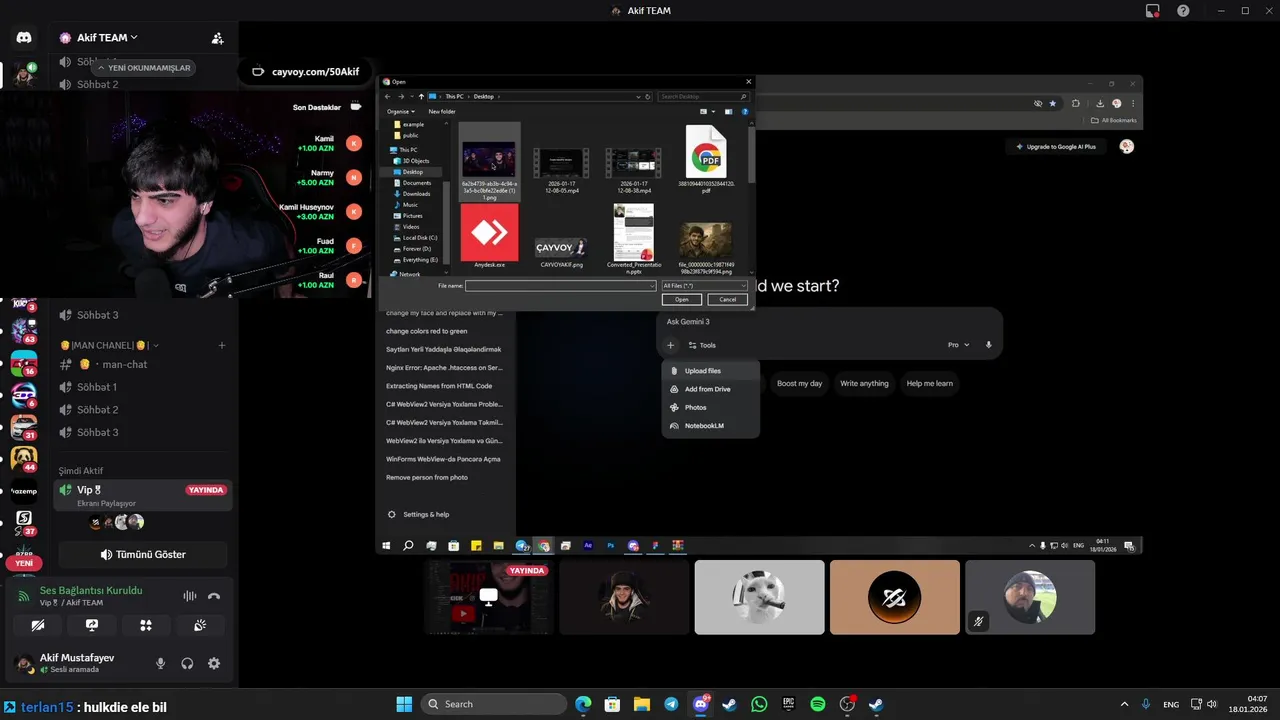The width and height of the screenshot is (1280, 720).
Task: Click Upgrade to Google AI Plus
Action: tap(1056, 147)
